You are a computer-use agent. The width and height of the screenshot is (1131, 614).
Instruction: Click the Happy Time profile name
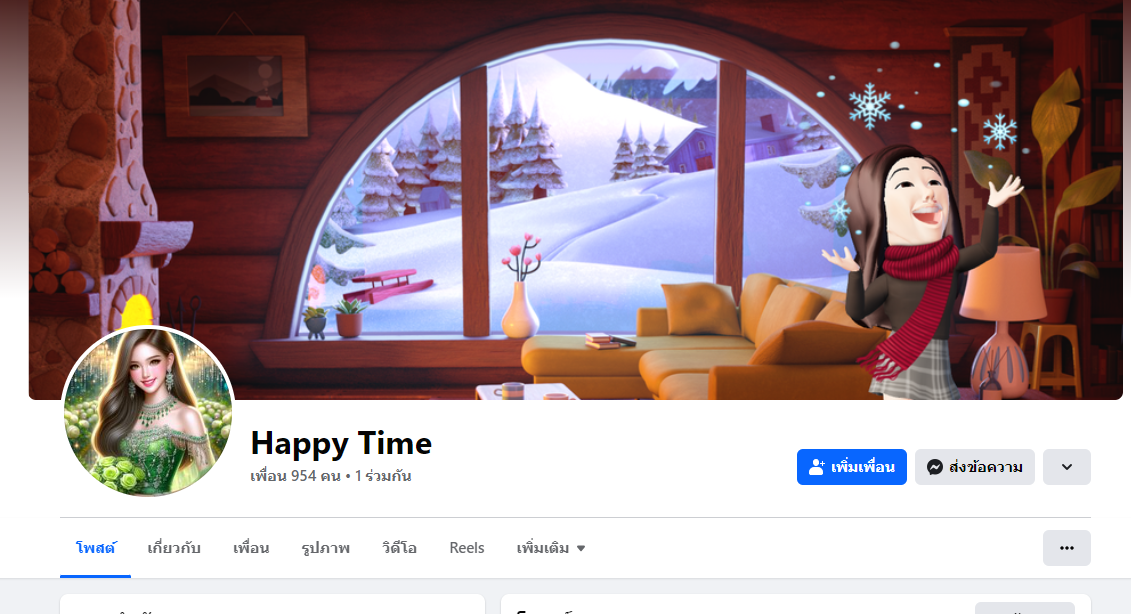(341, 443)
